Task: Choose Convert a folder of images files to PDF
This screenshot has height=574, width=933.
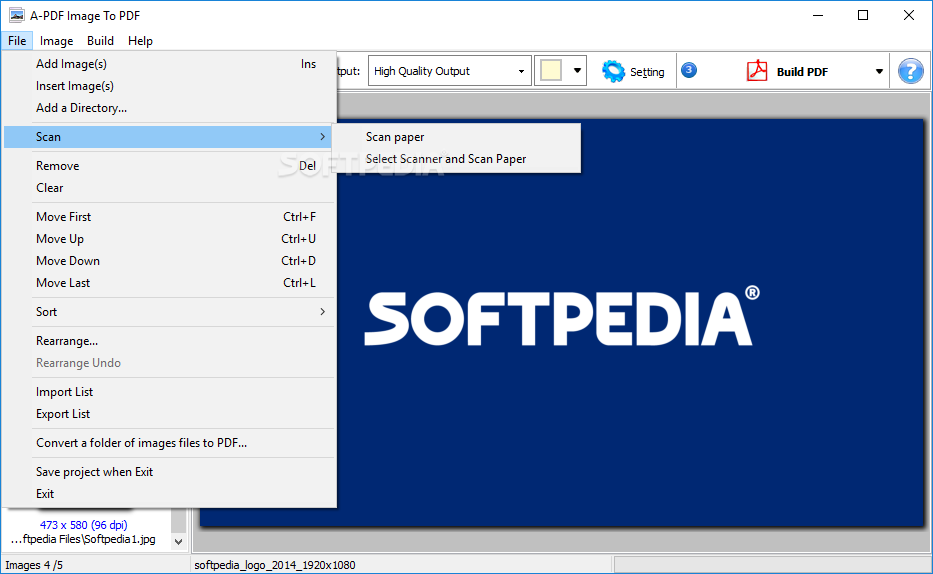Action: [169, 443]
